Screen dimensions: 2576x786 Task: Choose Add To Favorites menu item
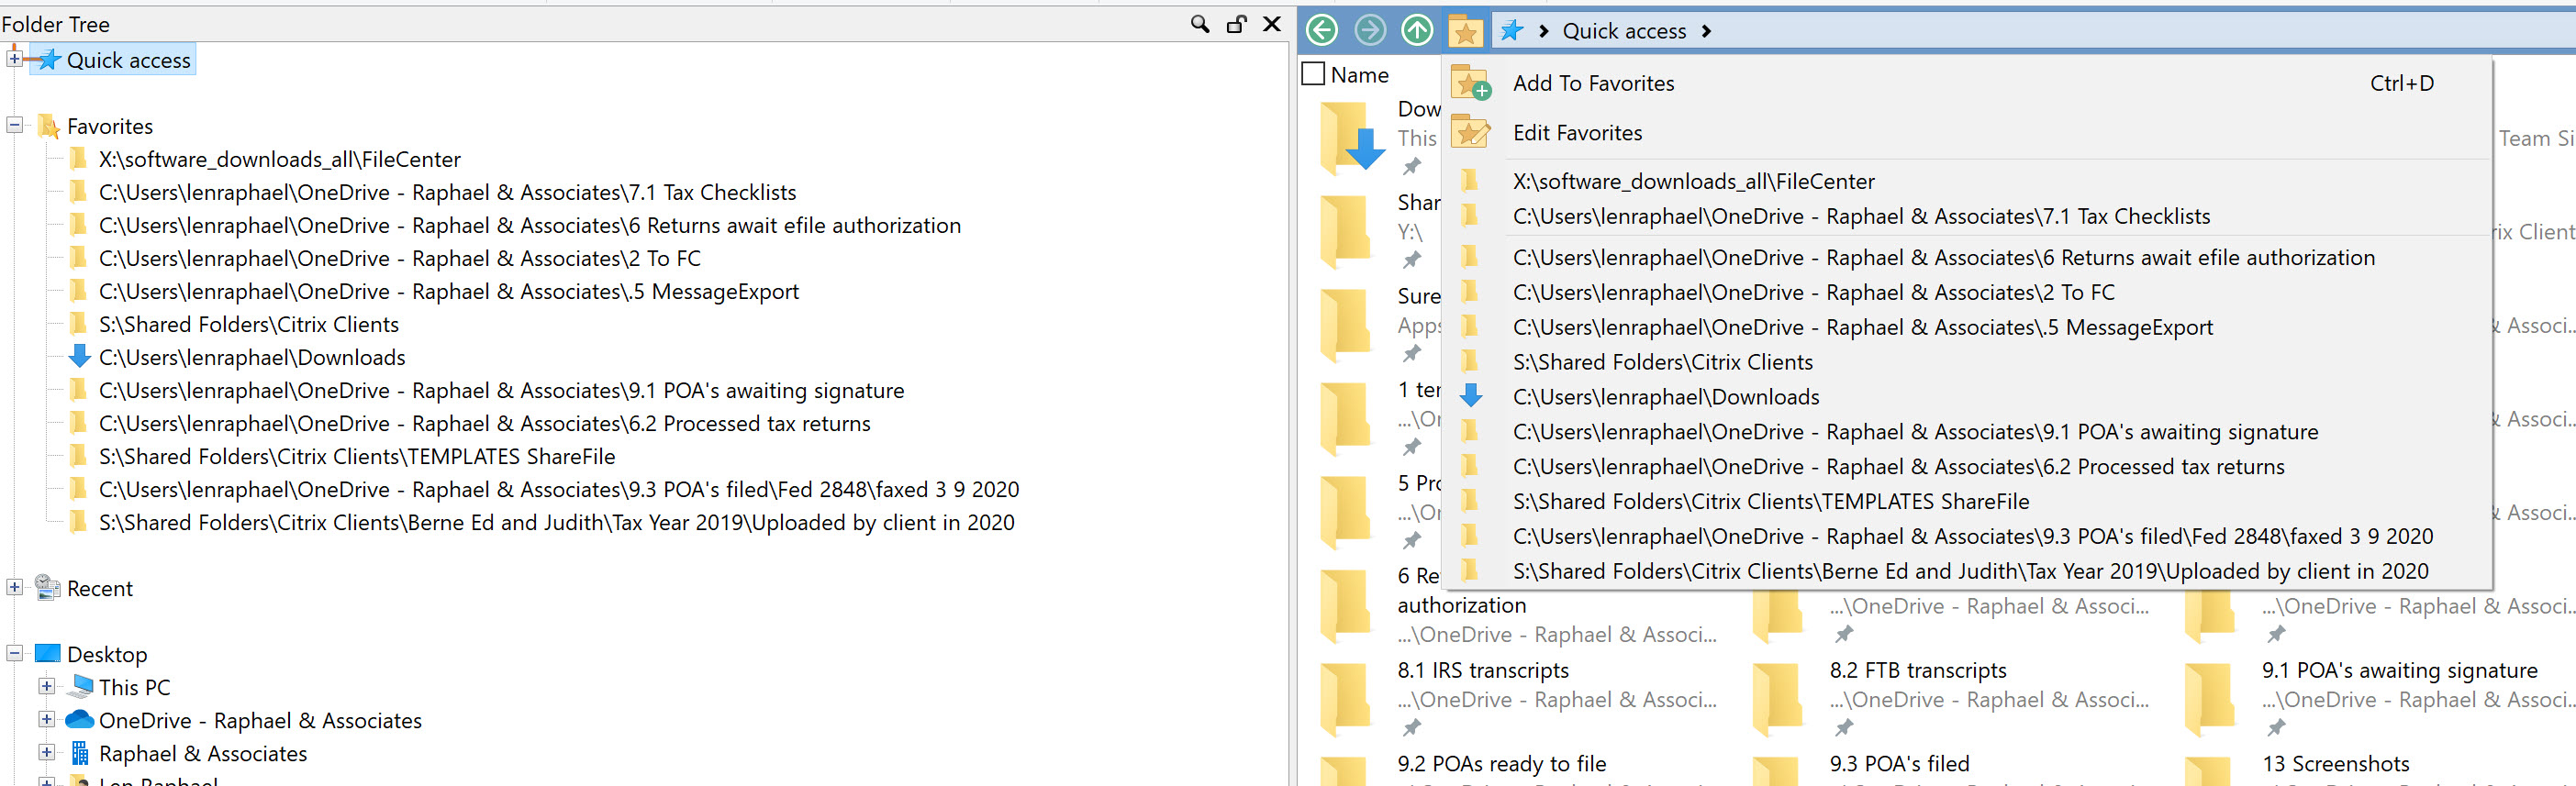pos(1967,83)
